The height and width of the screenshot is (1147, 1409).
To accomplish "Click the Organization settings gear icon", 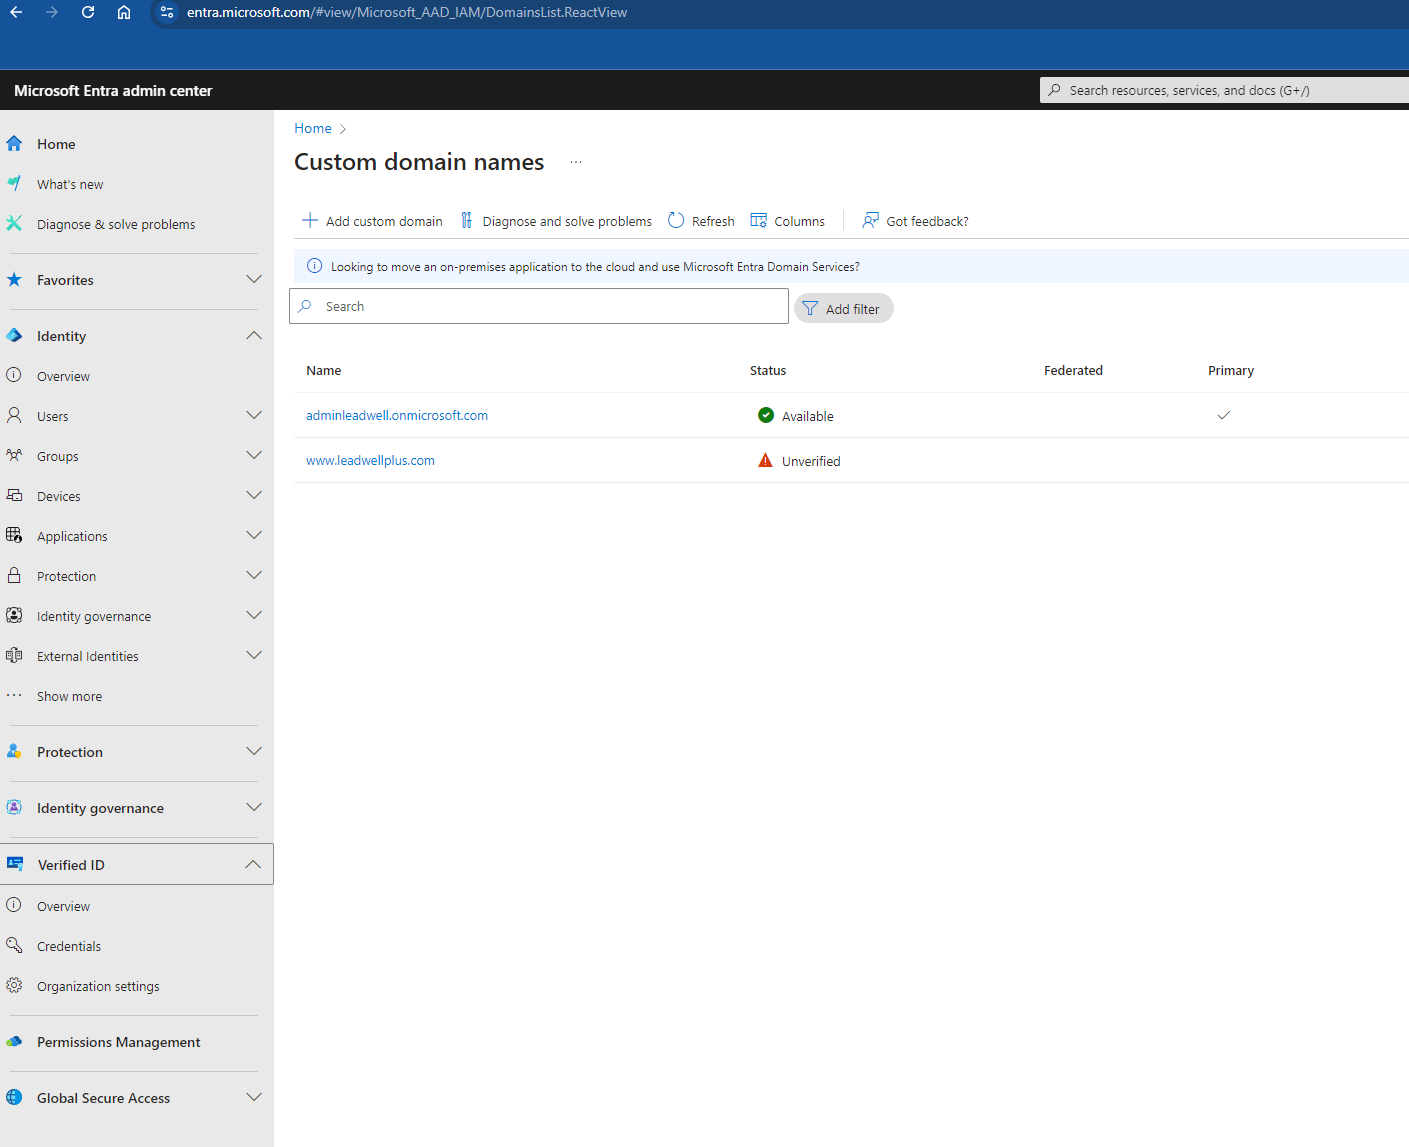I will (x=14, y=985).
